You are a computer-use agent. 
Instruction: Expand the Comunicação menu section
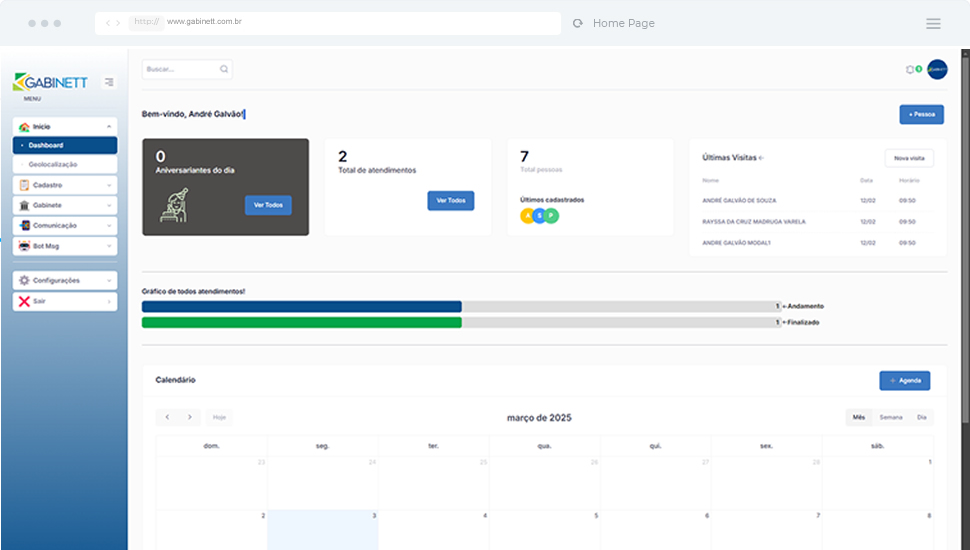point(65,226)
